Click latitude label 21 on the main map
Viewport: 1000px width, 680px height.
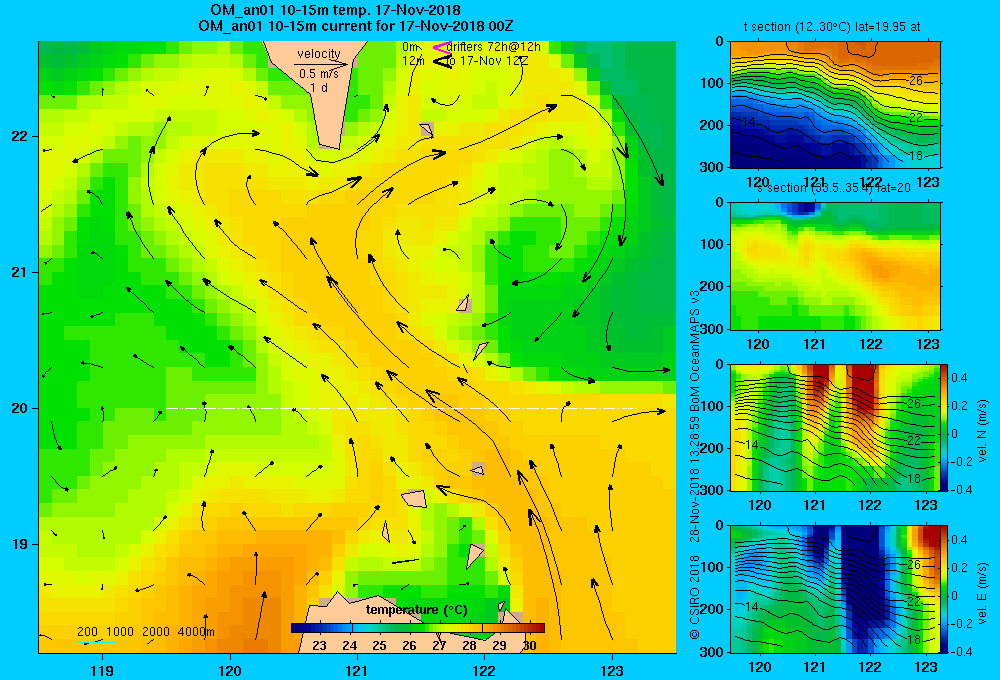tap(19, 272)
